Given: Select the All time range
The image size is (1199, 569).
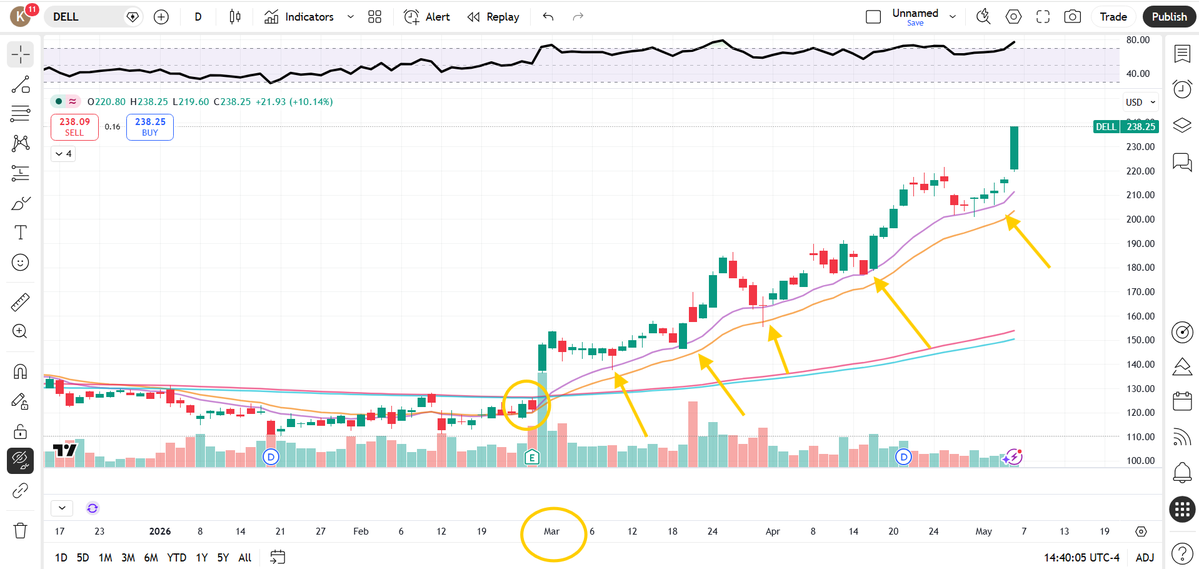Looking at the screenshot, I should tap(245, 558).
